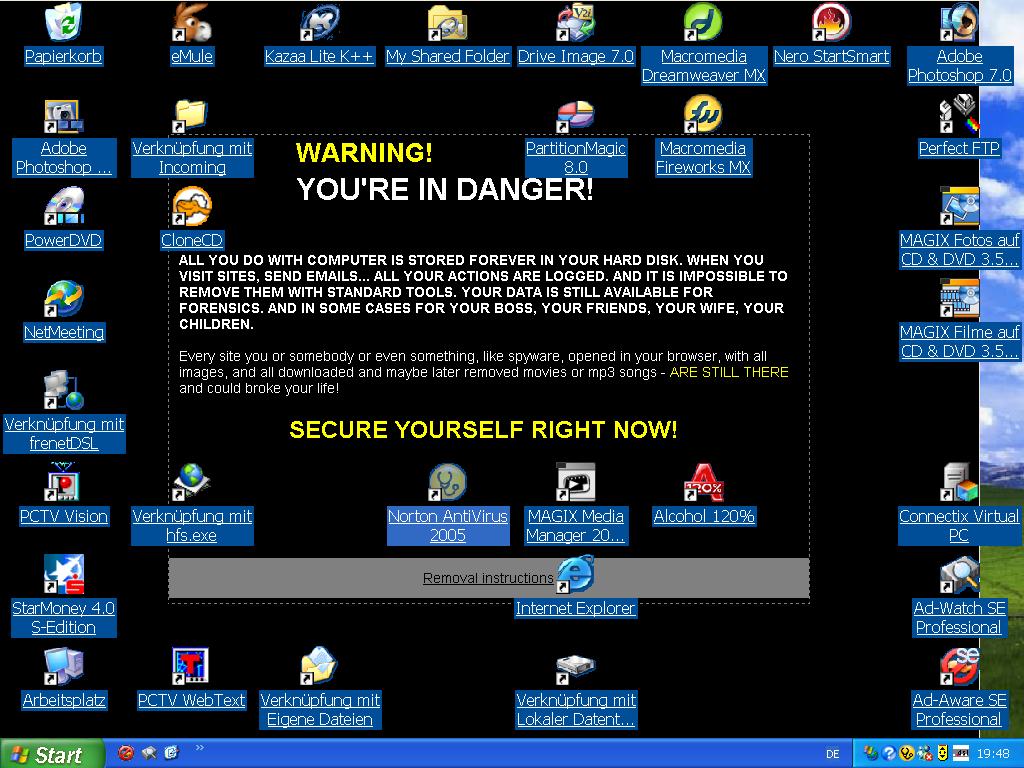
Task: Click the Removal instructions link
Action: pos(488,578)
